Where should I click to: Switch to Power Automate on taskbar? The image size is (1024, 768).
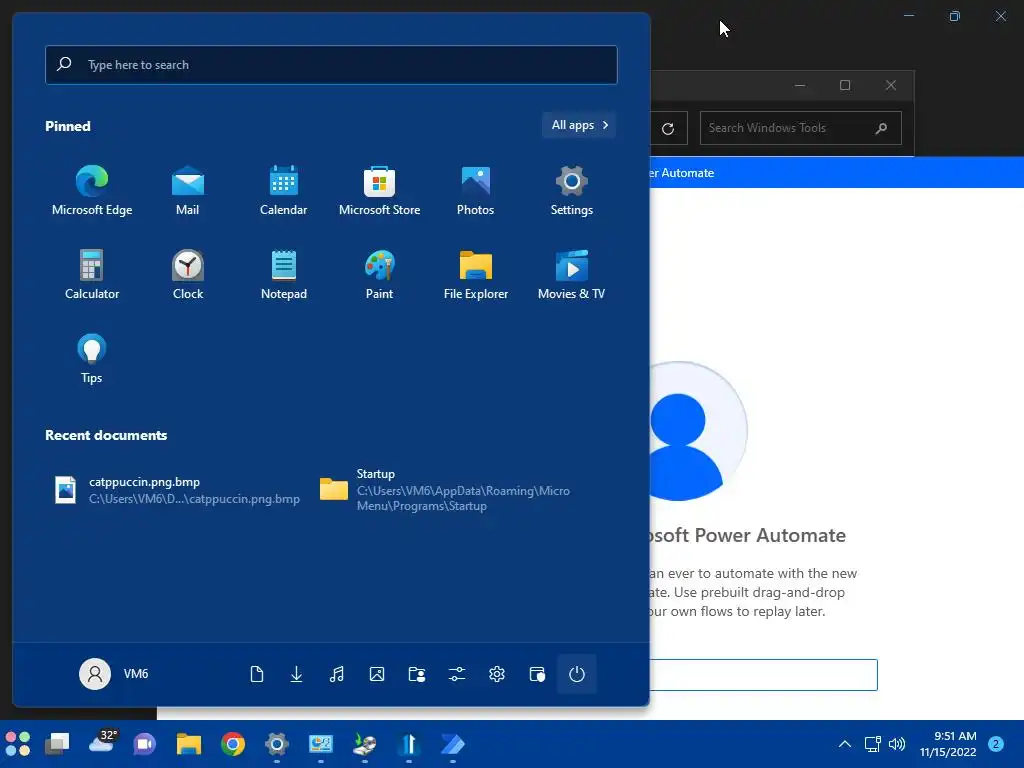453,744
